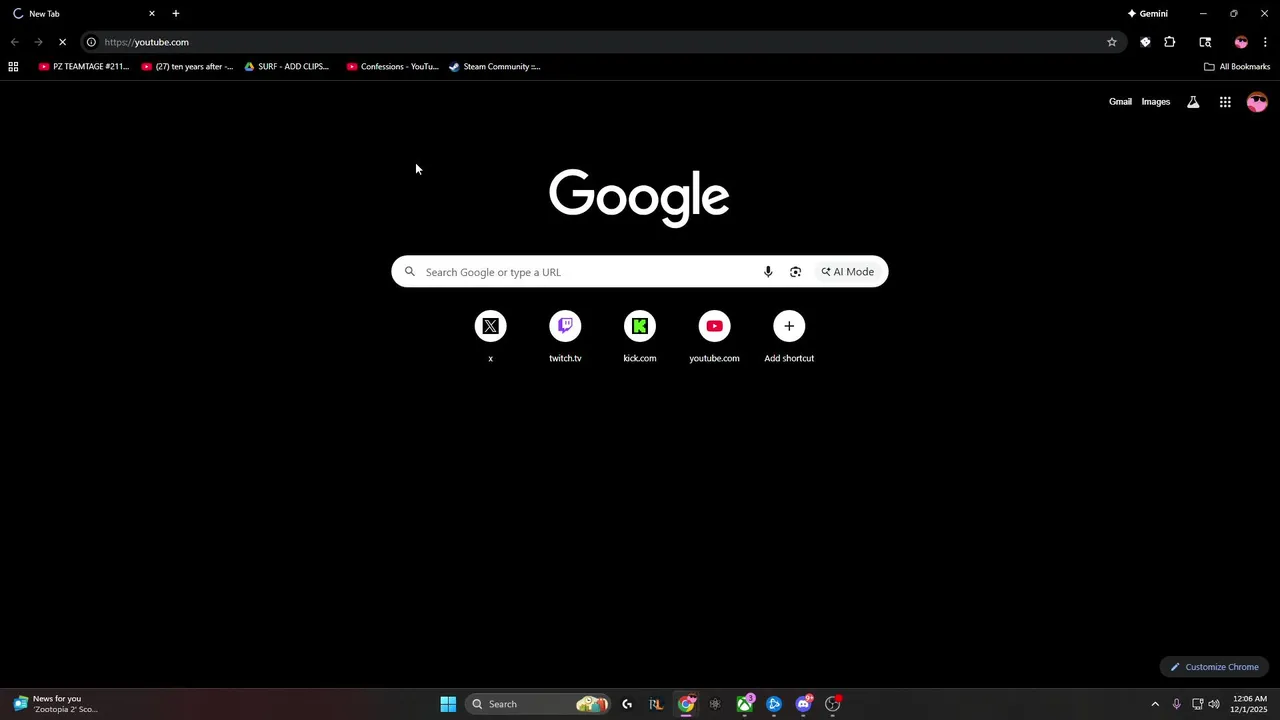Close the New Tab tab
The width and height of the screenshot is (1280, 720).
[152, 14]
